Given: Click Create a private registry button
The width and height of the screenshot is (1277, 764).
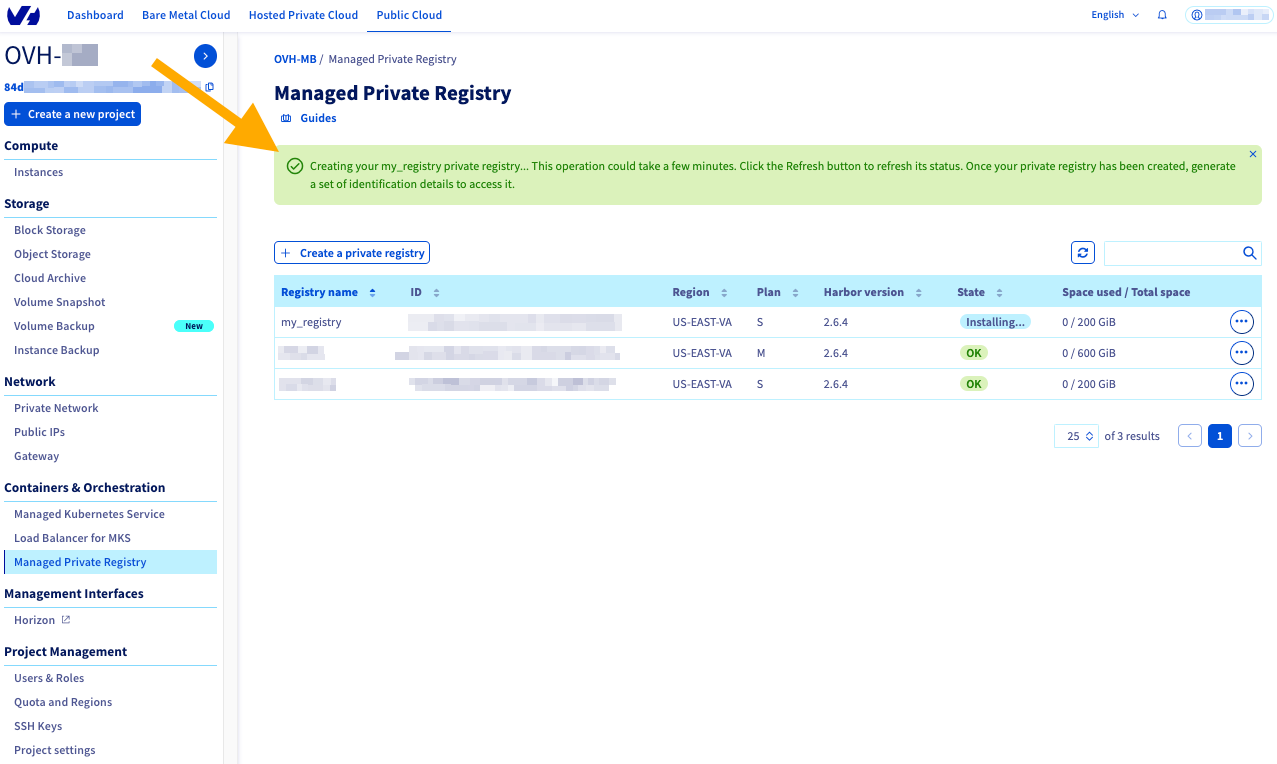Looking at the screenshot, I should tap(352, 253).
